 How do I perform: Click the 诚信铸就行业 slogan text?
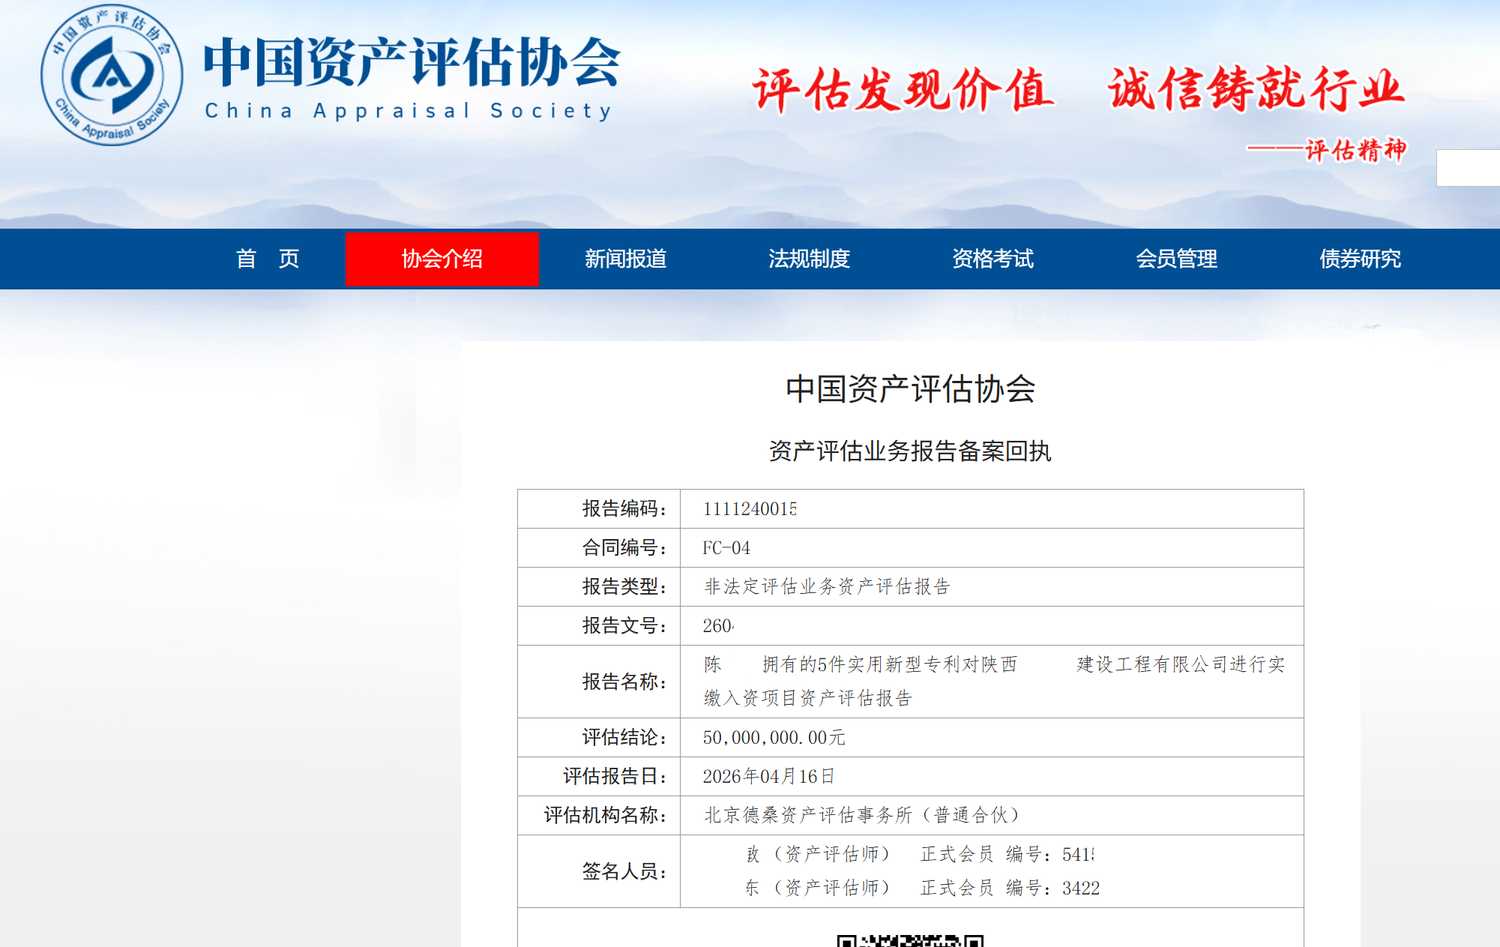pyautogui.click(x=1256, y=89)
